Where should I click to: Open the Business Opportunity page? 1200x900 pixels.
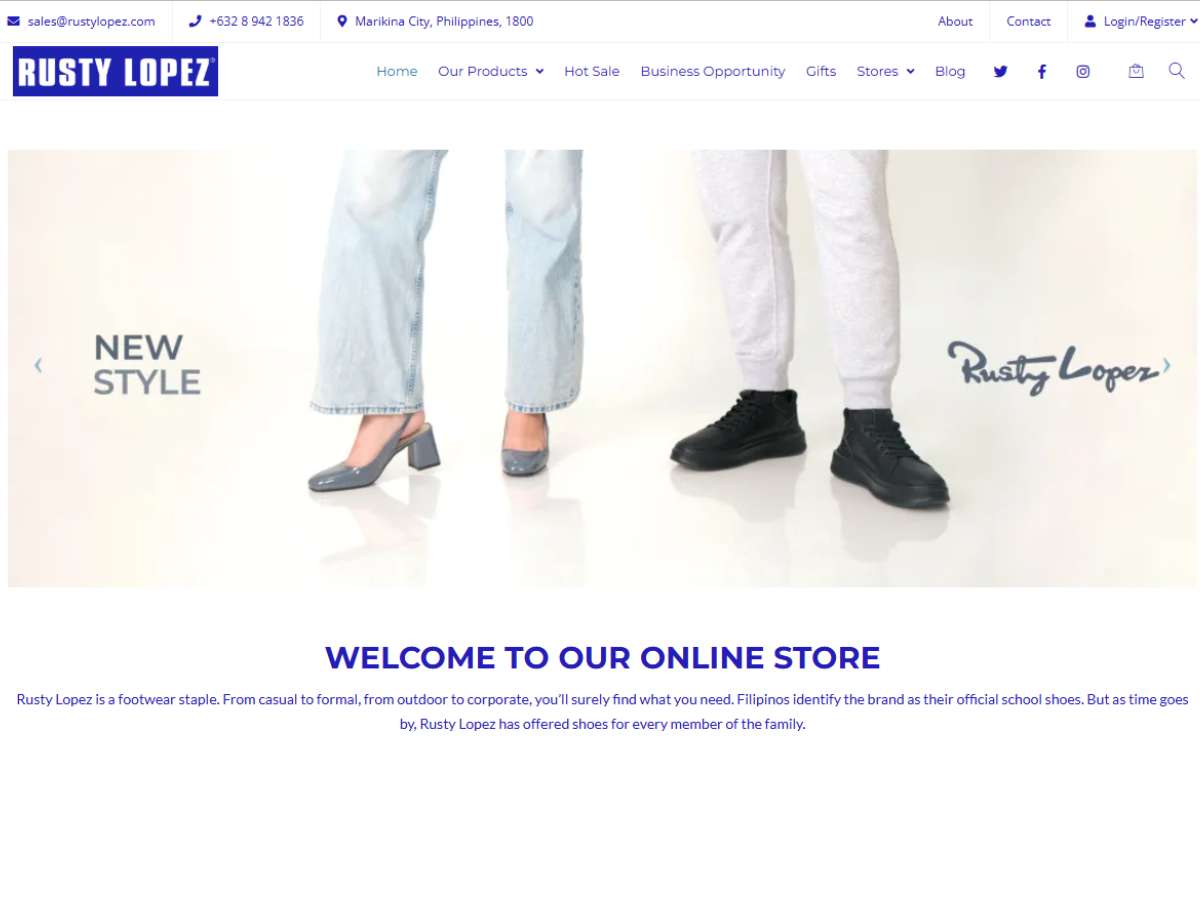tap(713, 71)
